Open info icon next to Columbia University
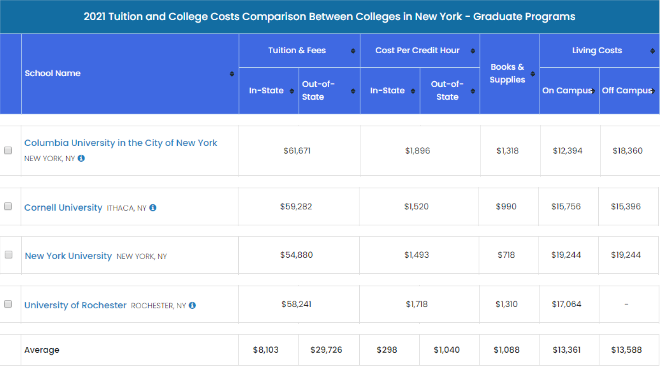The image size is (662, 370). (x=81, y=158)
